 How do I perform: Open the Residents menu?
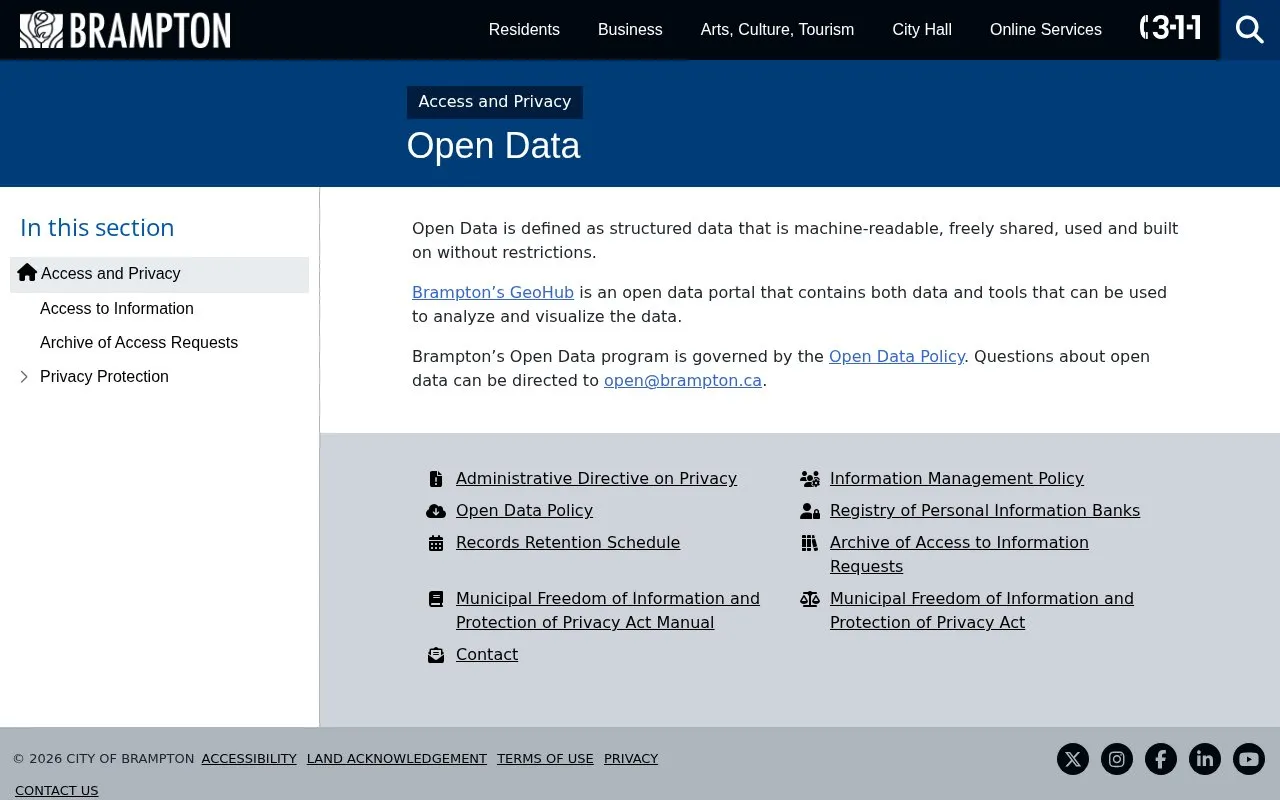pos(524,30)
